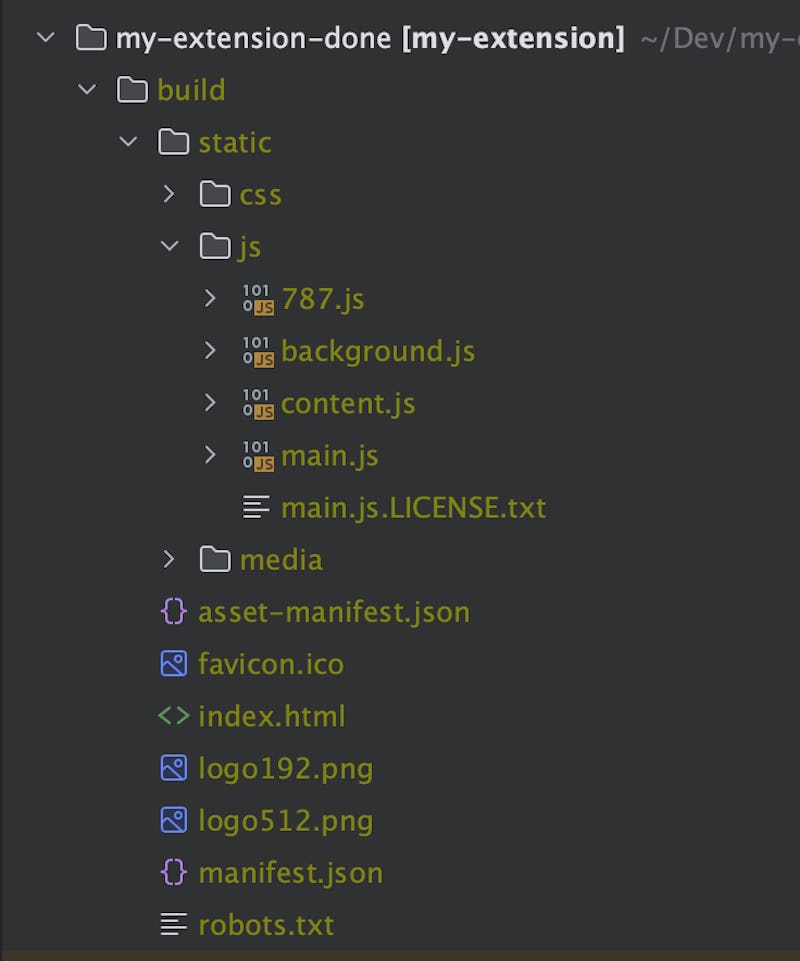The image size is (800, 961).
Task: Click the HTML icon next to index.html
Action: coord(174,716)
